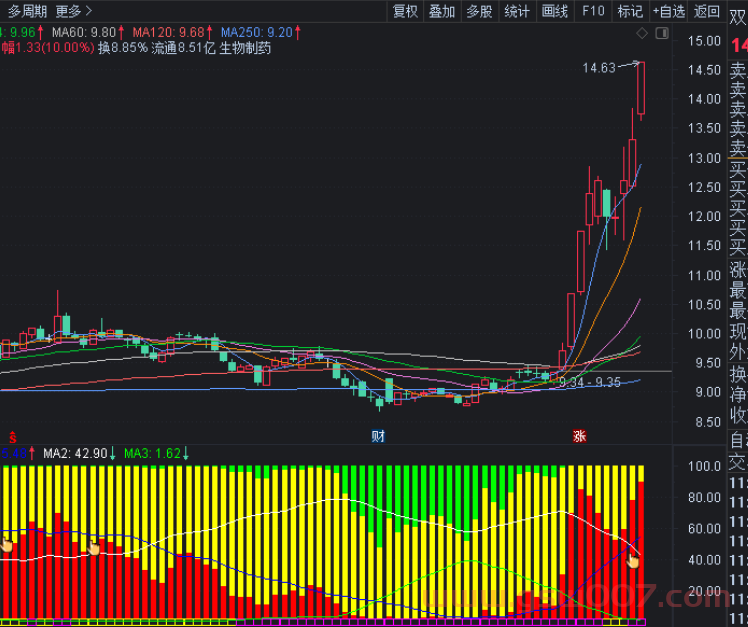Click the 14.63 high price arrow label

tap(599, 68)
